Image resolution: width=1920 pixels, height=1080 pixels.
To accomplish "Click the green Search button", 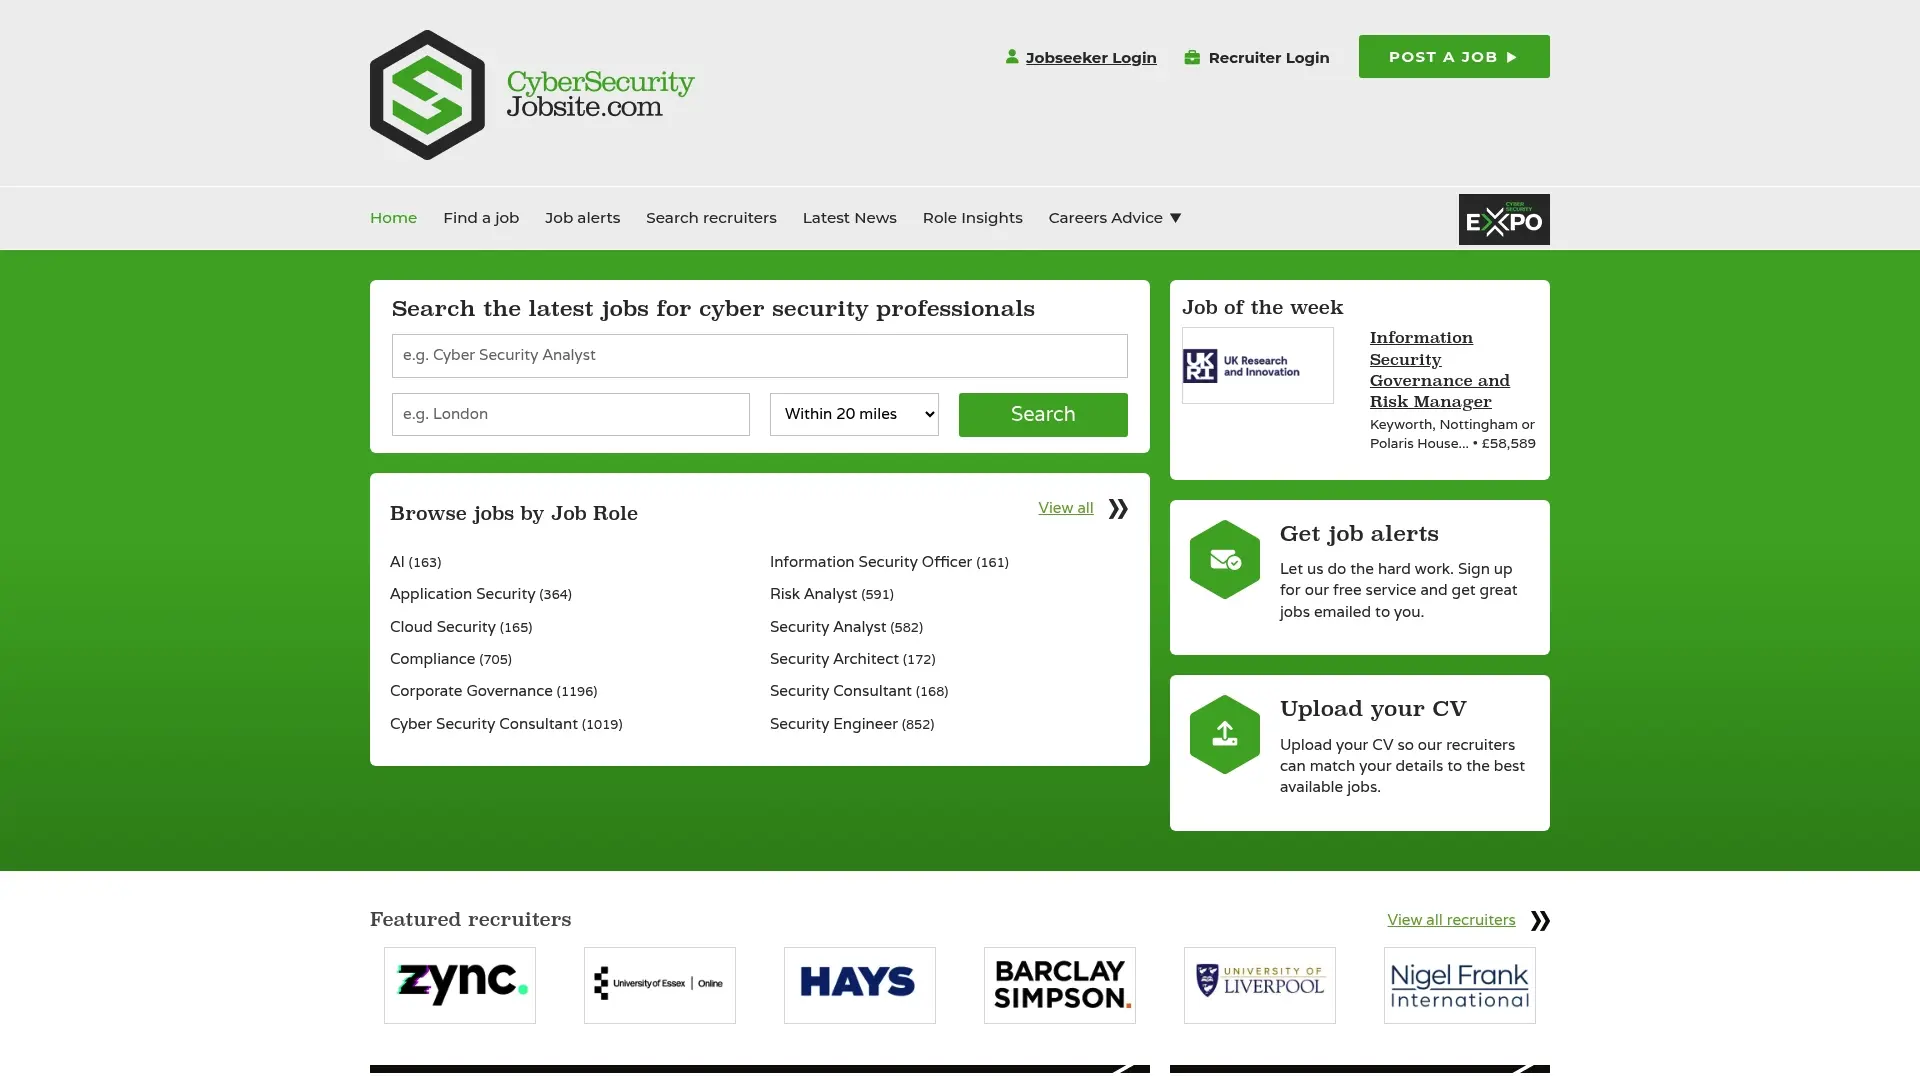I will click(x=1043, y=414).
